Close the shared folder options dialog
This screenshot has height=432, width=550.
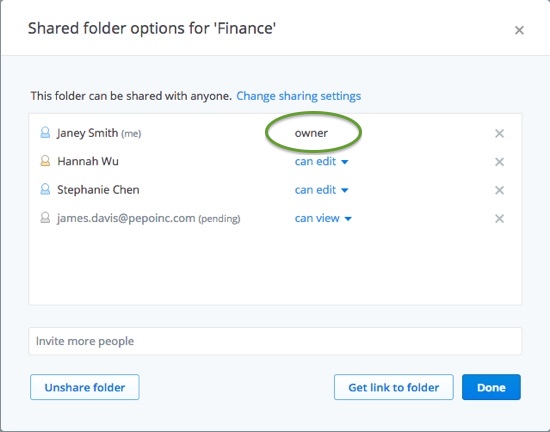[519, 31]
